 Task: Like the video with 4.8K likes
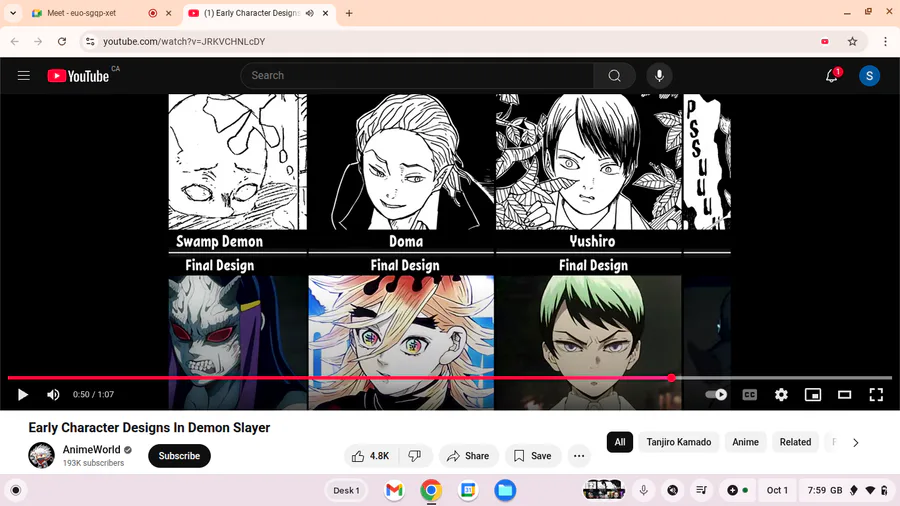pyautogui.click(x=371, y=456)
